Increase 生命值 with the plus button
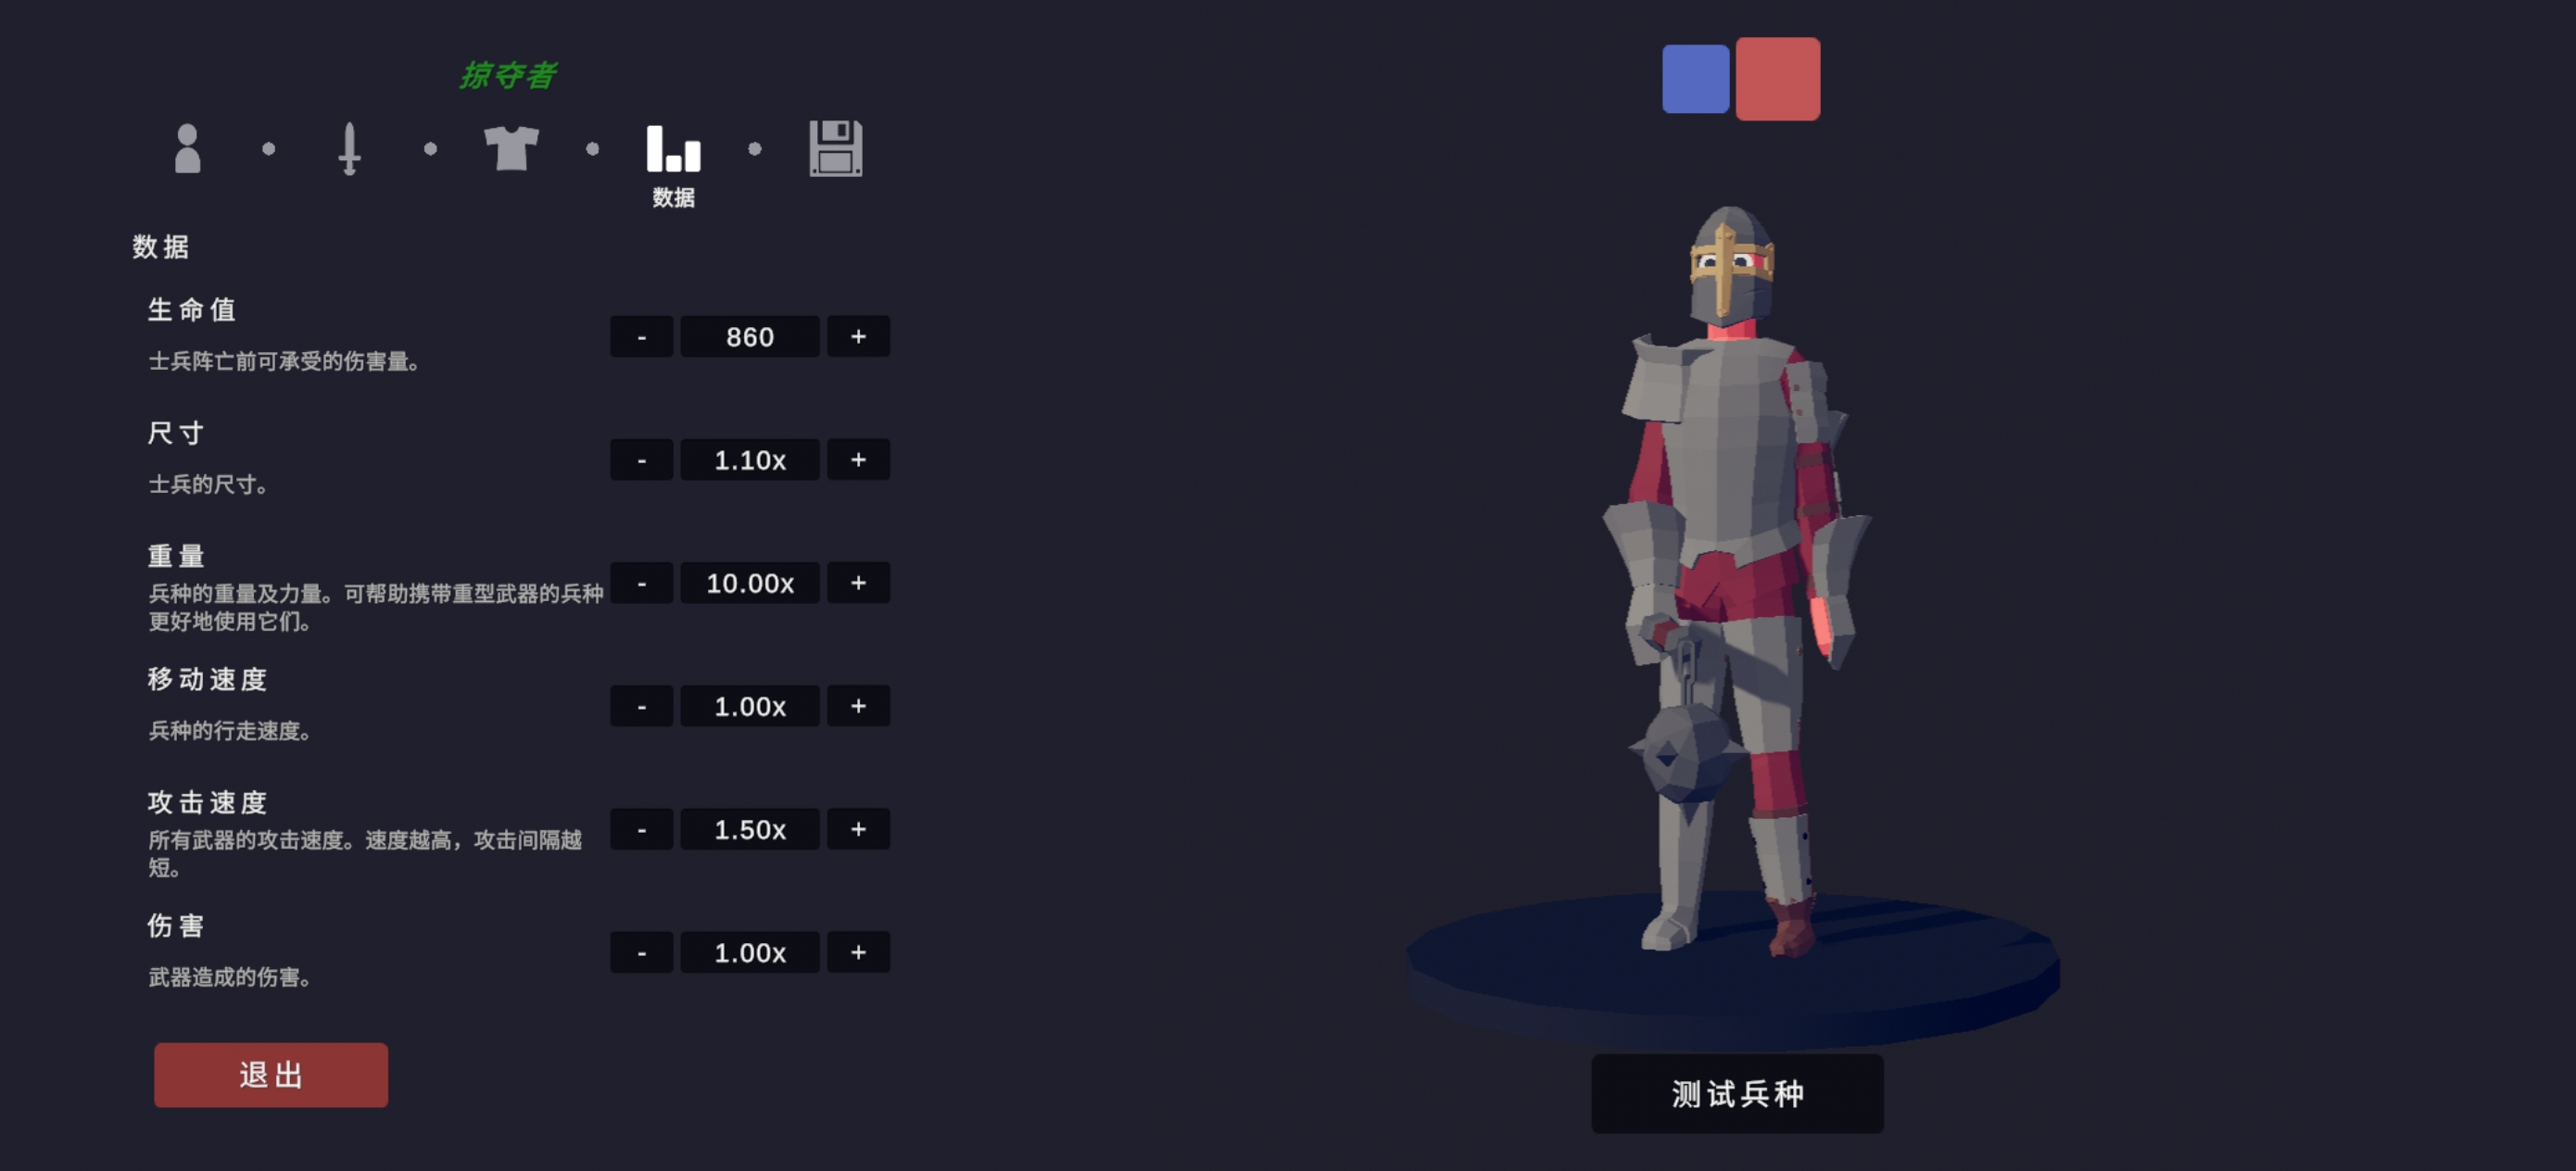Image resolution: width=2576 pixels, height=1171 pixels. pyautogui.click(x=858, y=337)
